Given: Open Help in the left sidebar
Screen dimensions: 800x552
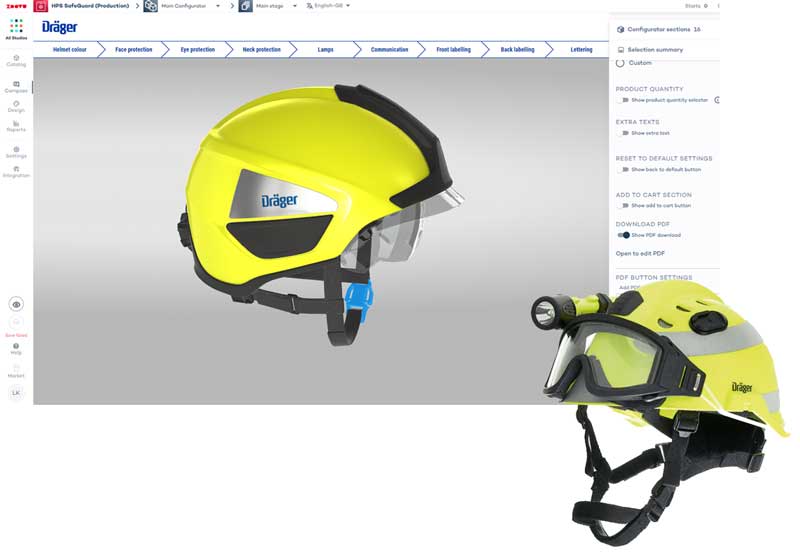Looking at the screenshot, I should [16, 349].
